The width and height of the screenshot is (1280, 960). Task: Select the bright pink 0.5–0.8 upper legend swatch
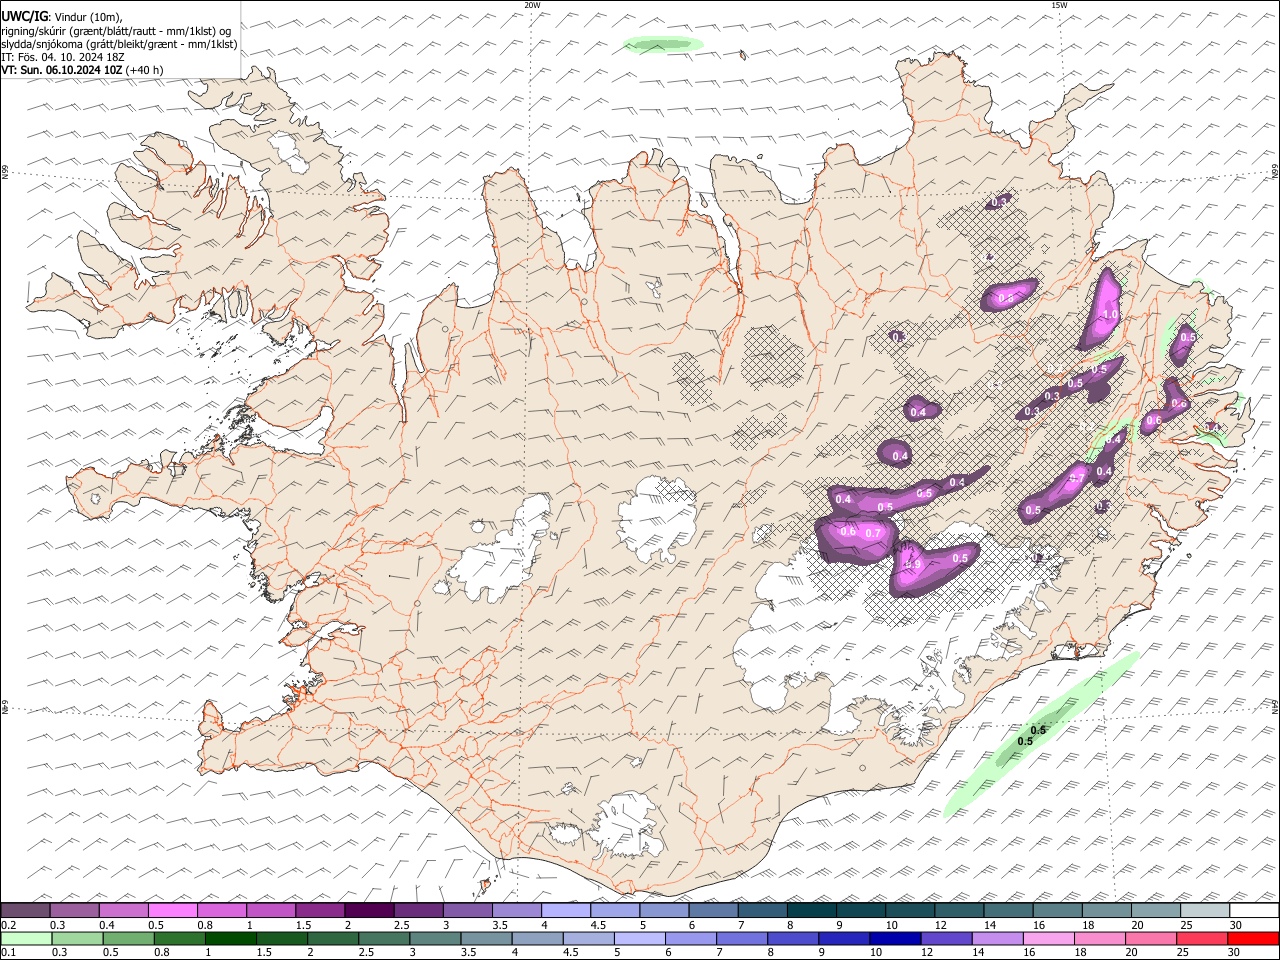coord(173,910)
